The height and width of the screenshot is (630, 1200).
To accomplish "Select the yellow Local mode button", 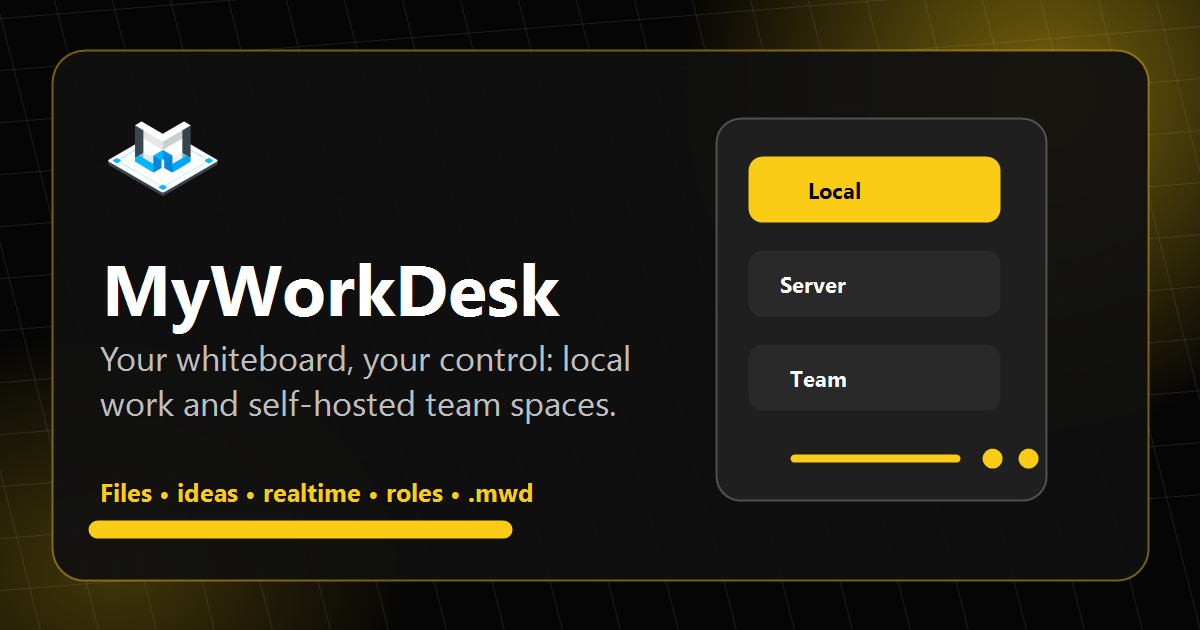I will (x=874, y=189).
